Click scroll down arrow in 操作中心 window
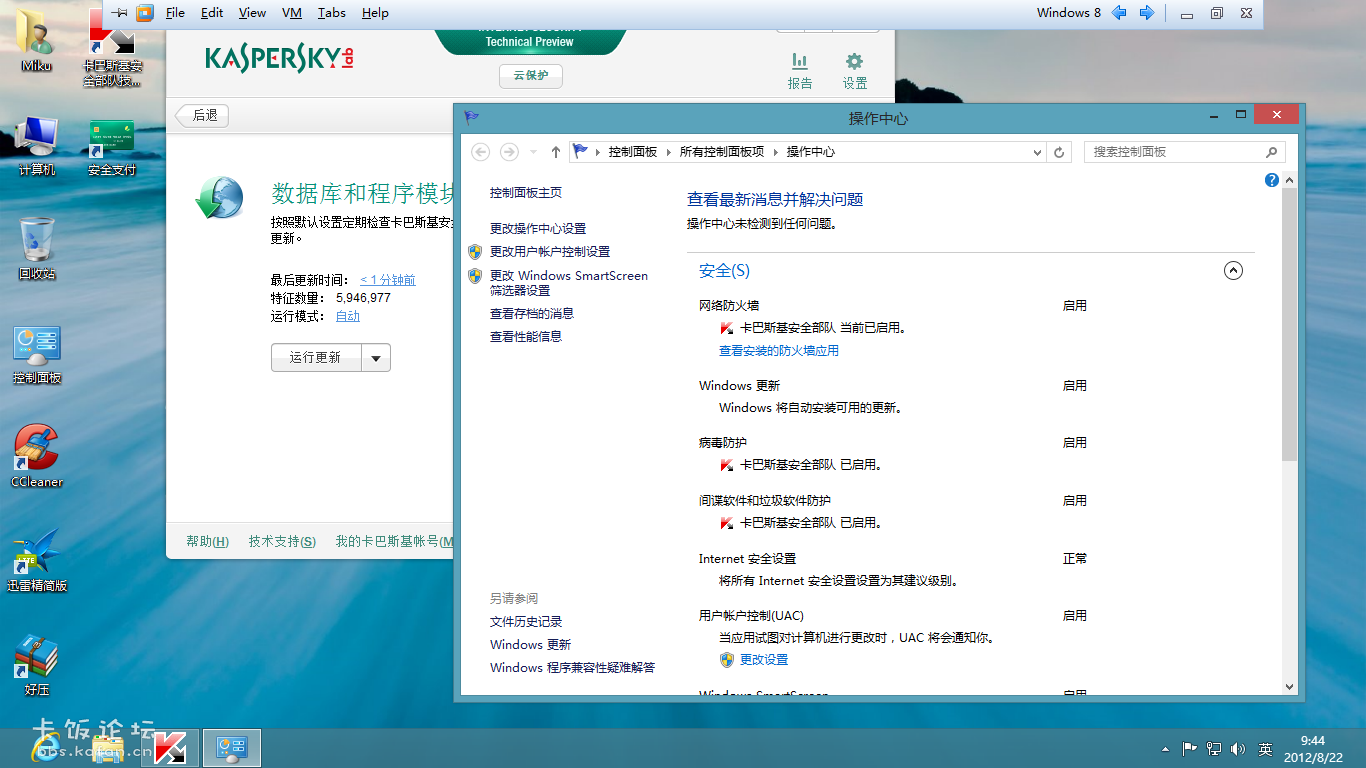 [x=1289, y=687]
